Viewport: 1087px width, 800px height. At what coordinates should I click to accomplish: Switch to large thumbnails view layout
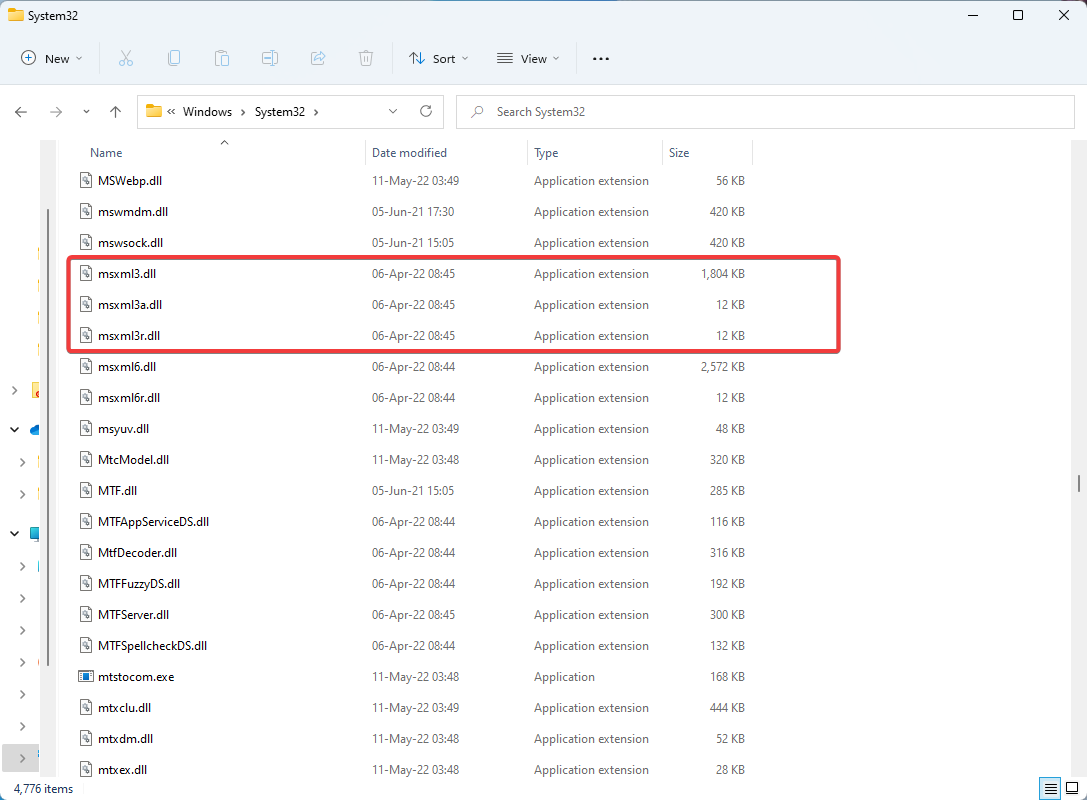click(x=1071, y=789)
